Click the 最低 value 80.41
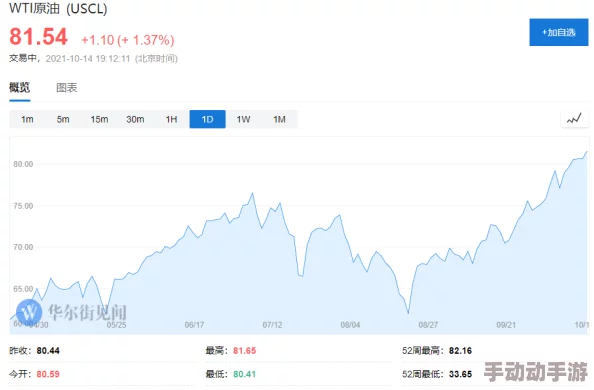 coord(244,374)
